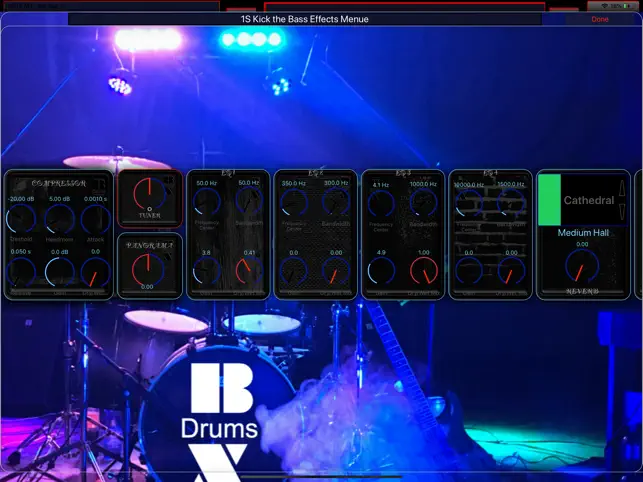This screenshot has height=482, width=643.
Task: Adjust EQ2 Frequency Center knob at 350.0 Hz
Action: [x=294, y=202]
